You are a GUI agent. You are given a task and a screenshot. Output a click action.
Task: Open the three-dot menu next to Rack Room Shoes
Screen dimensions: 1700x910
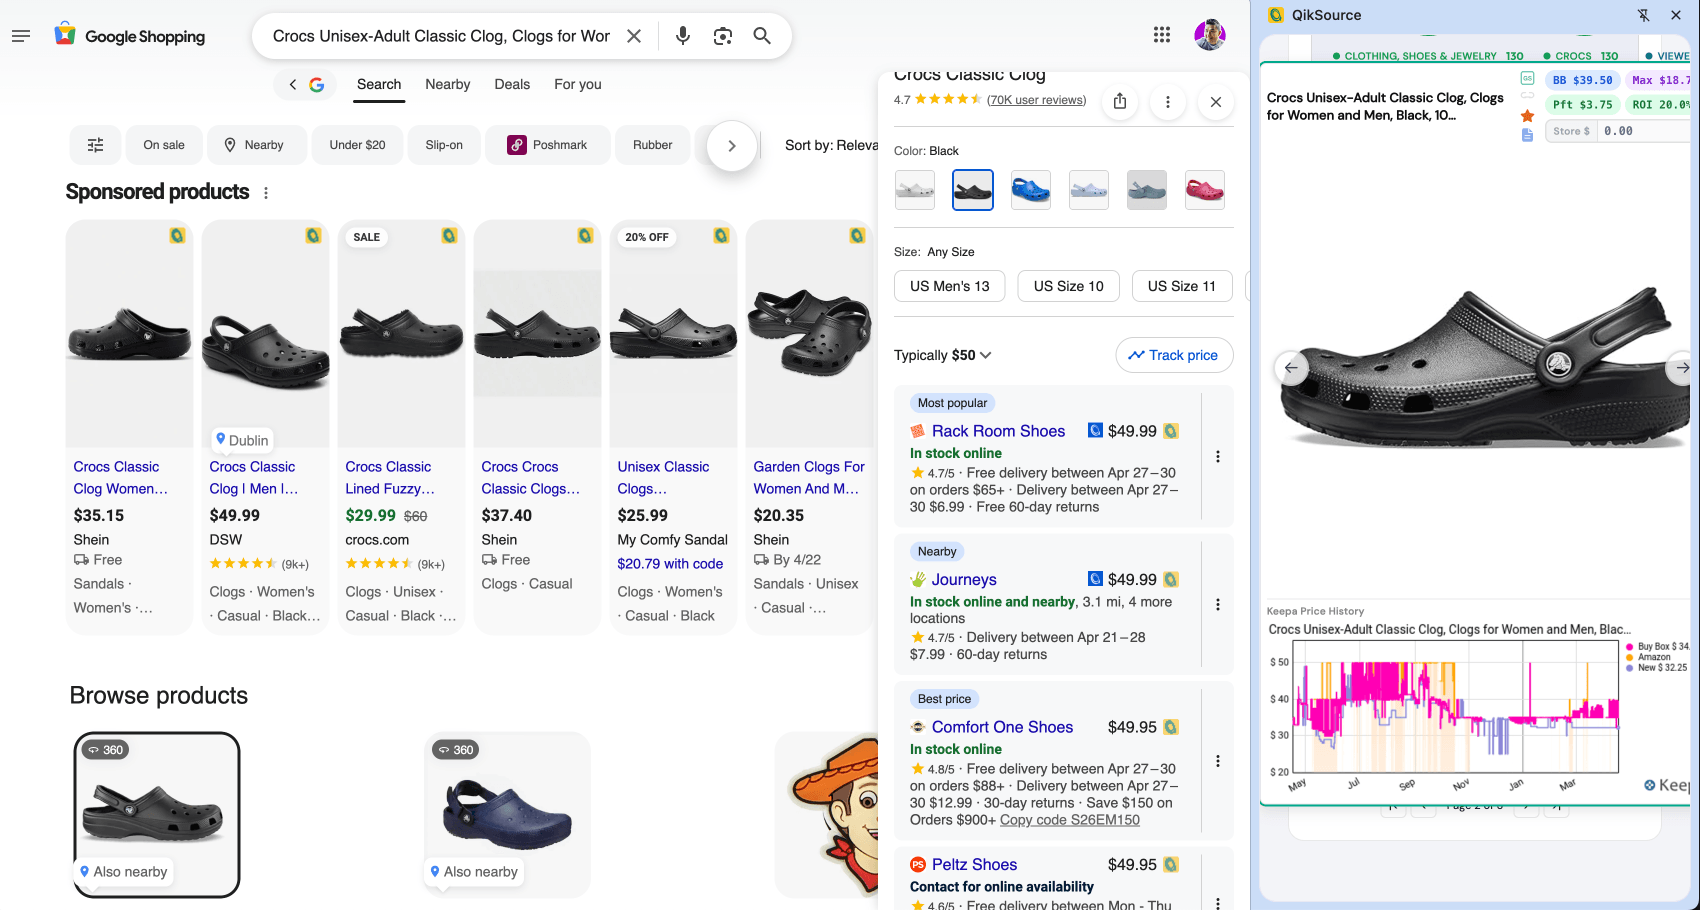point(1218,456)
